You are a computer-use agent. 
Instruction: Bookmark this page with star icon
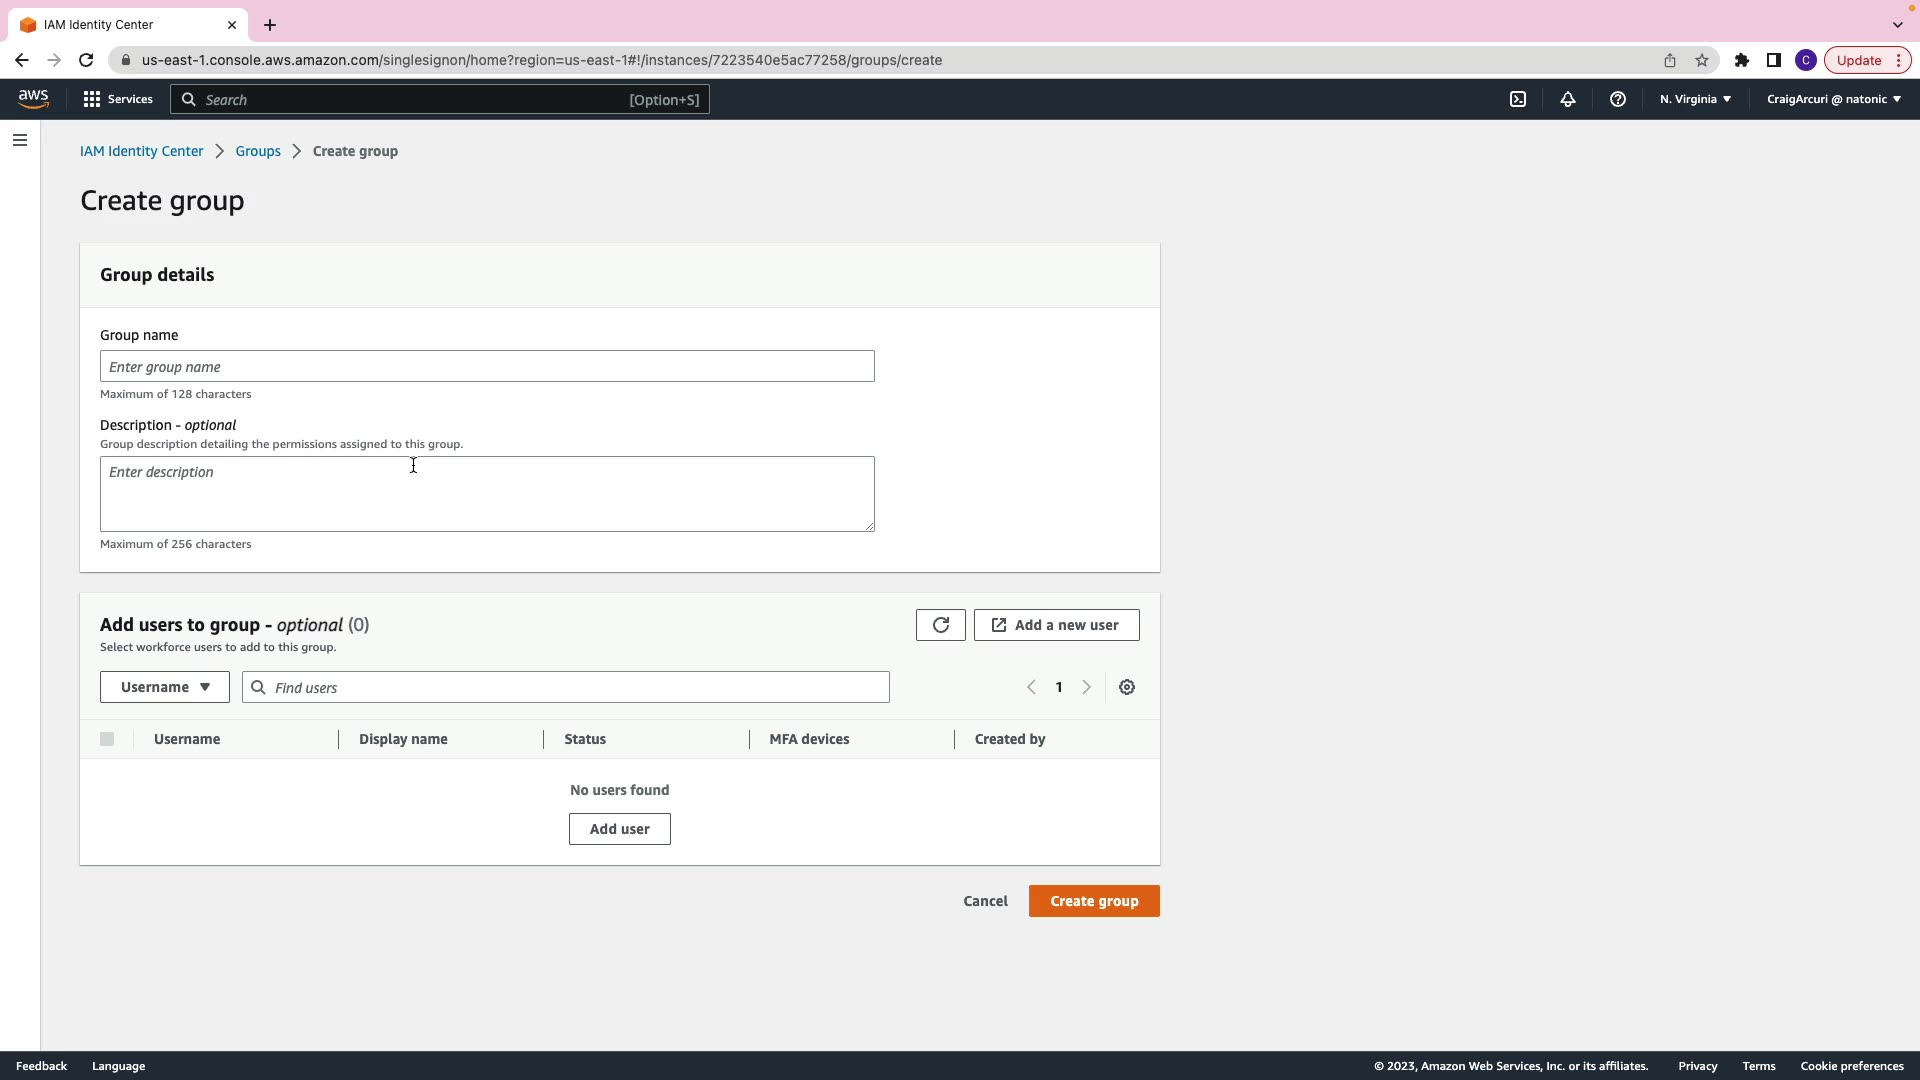click(x=1702, y=60)
